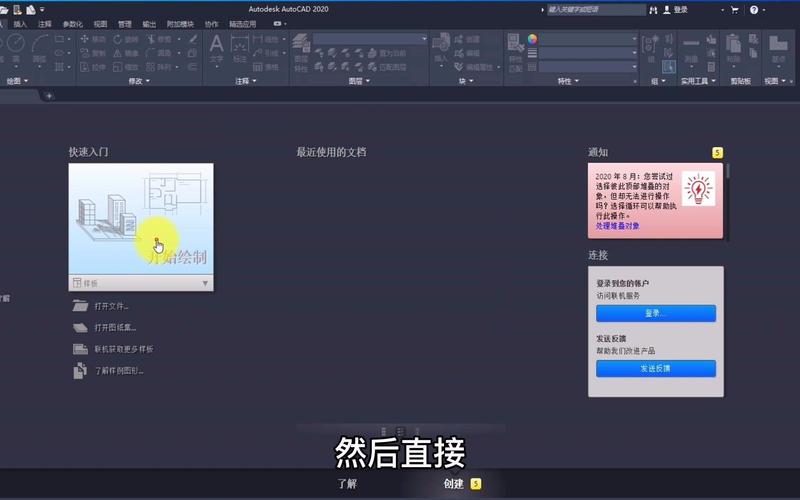The image size is (800, 500).
Task: Switch to the 精选应用 (Featured Apps) tab
Action: click(x=242, y=24)
